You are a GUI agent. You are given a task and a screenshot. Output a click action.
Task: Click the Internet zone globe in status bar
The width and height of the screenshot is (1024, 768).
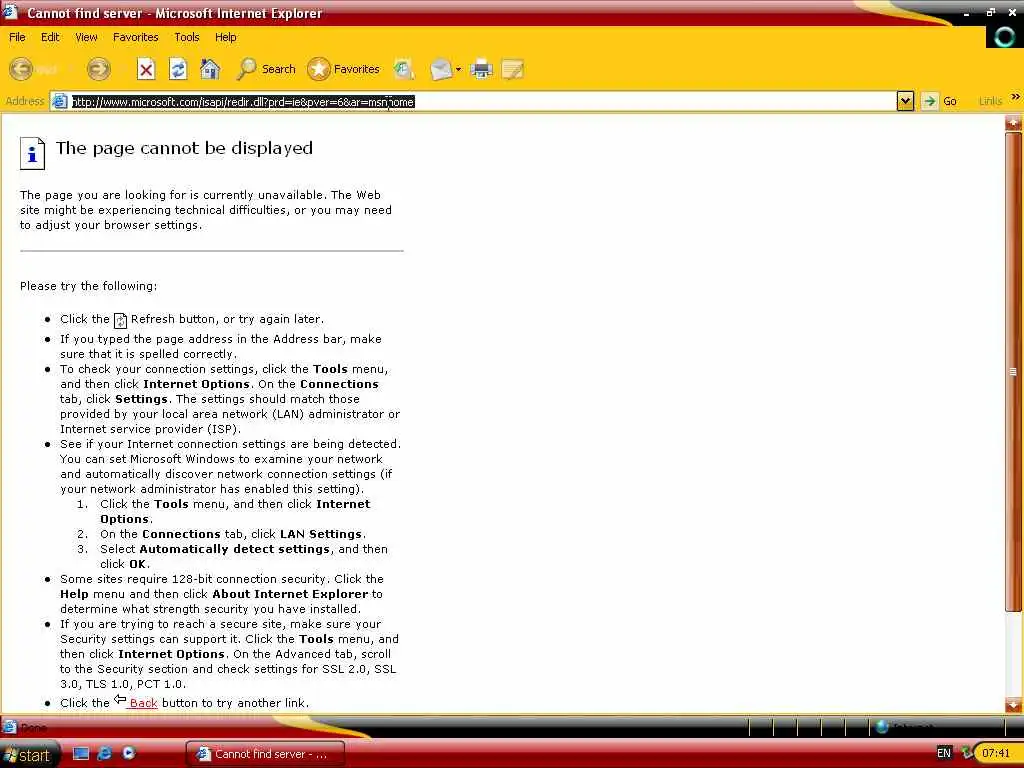[882, 726]
